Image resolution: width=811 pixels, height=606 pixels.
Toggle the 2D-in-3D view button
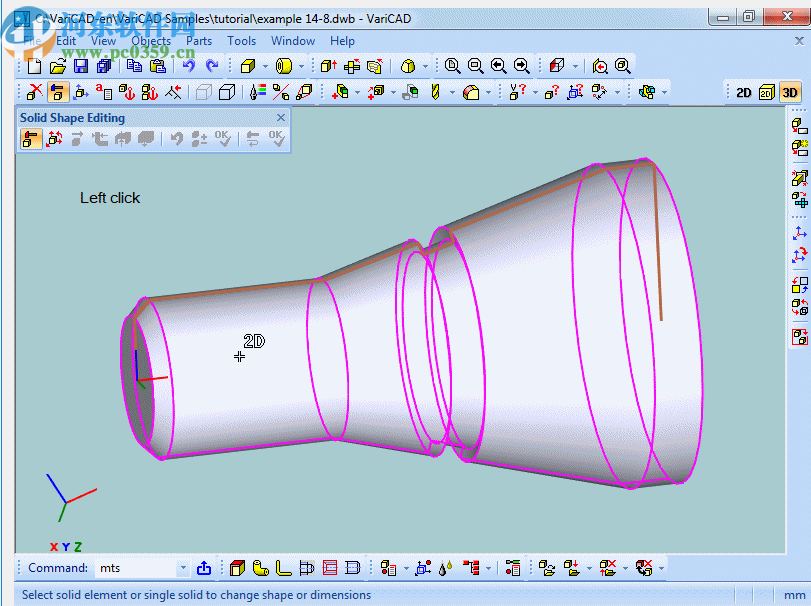coord(767,93)
